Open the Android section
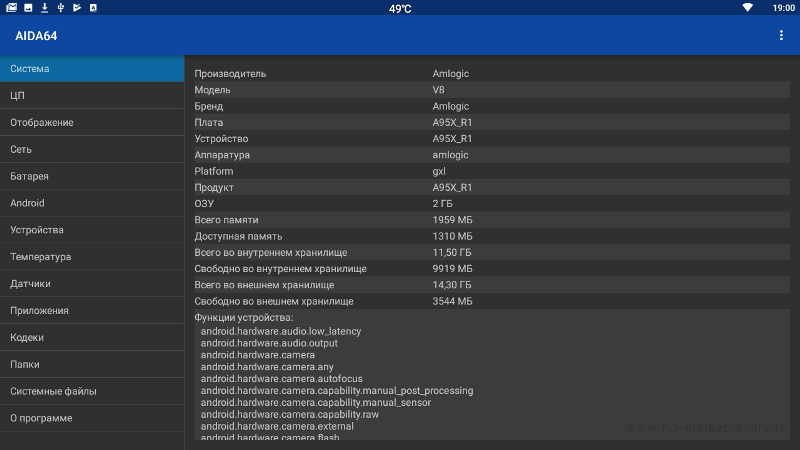 [92, 203]
